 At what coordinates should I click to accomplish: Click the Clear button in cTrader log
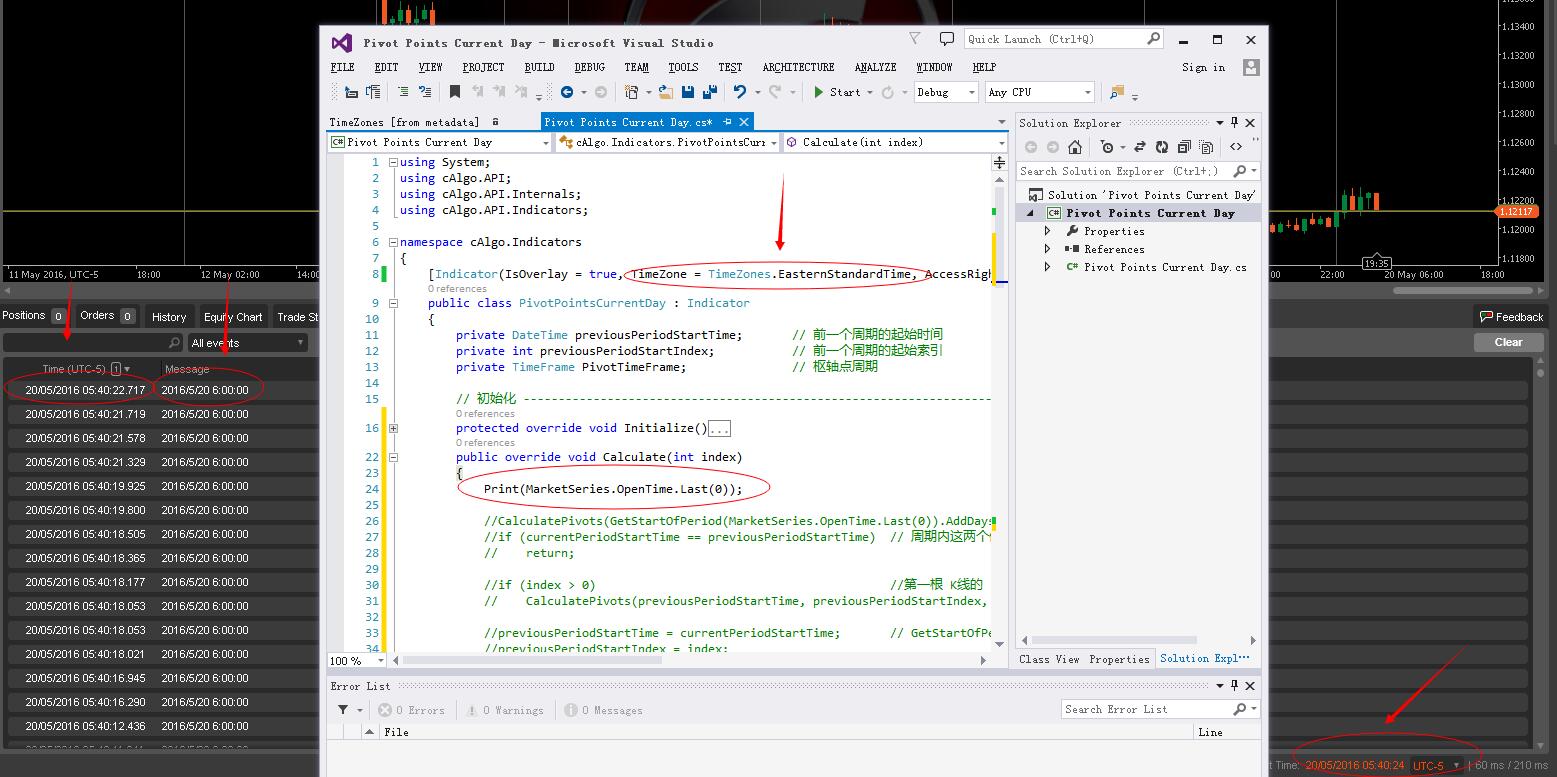point(1508,342)
